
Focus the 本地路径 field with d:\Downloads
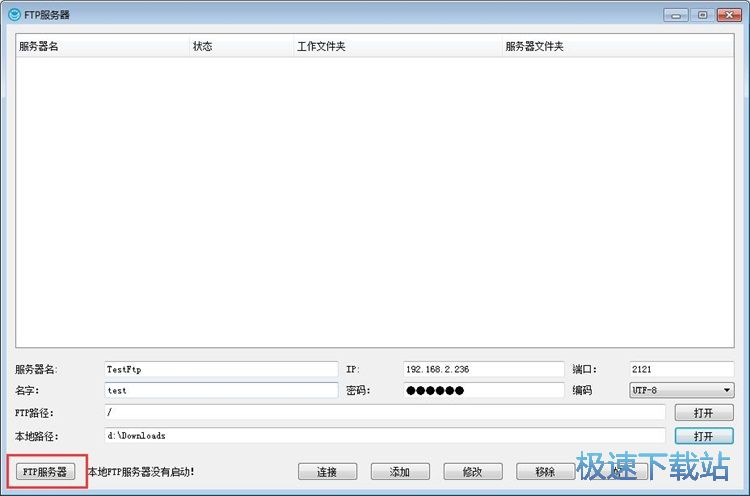coord(385,436)
